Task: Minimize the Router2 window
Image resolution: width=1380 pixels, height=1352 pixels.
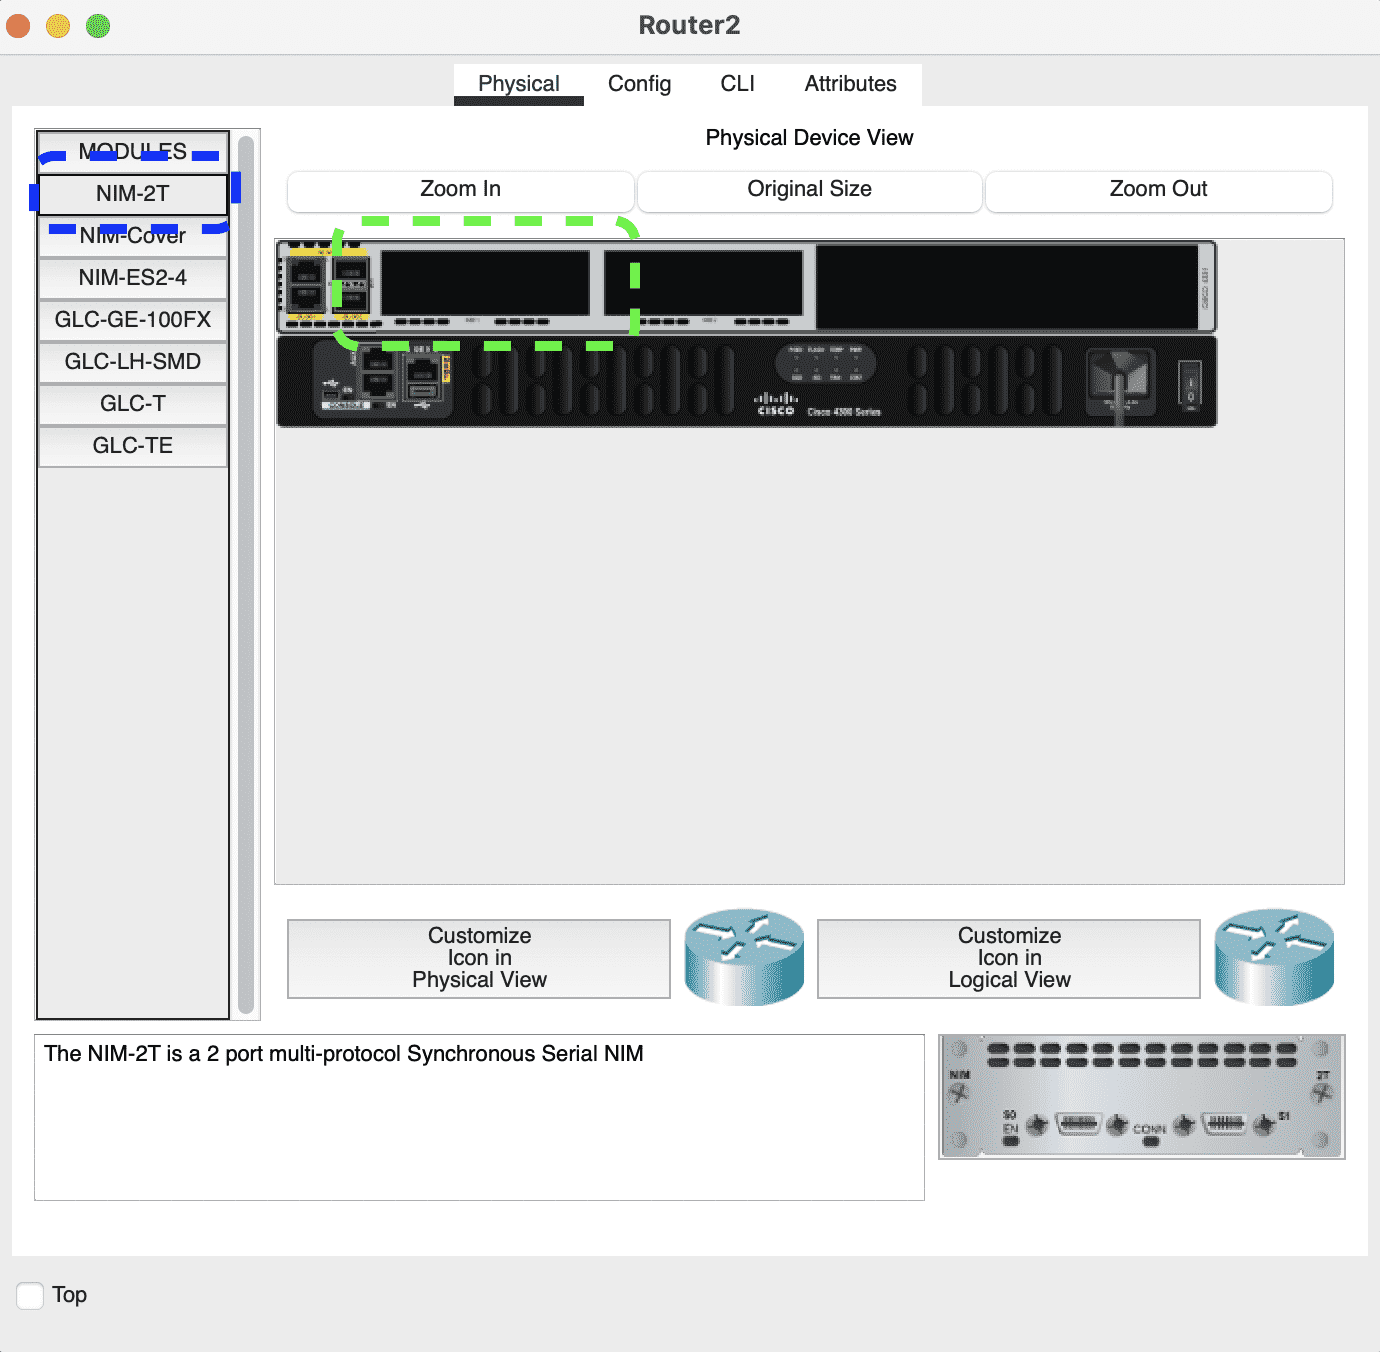Action: 58,26
